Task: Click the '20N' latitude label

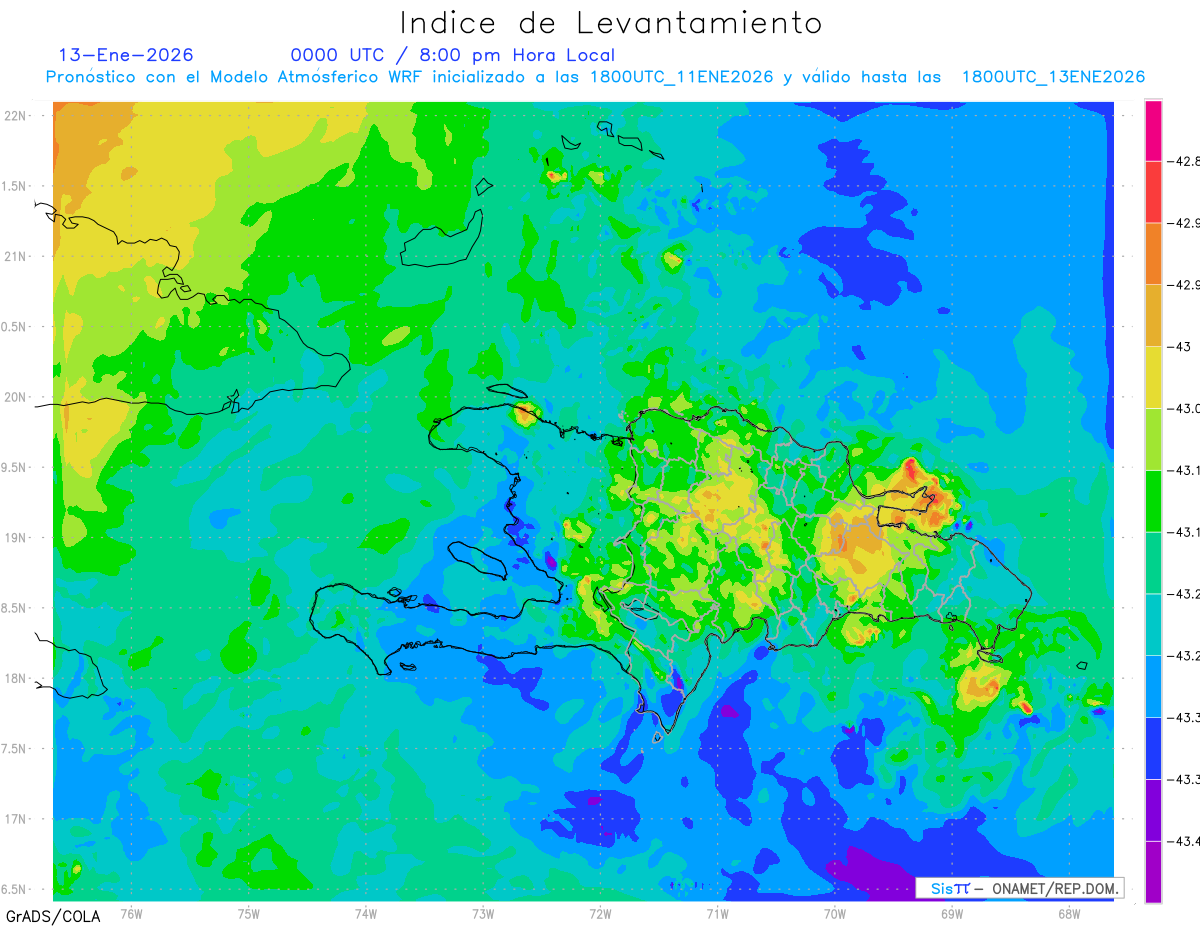Action: pyautogui.click(x=14, y=397)
